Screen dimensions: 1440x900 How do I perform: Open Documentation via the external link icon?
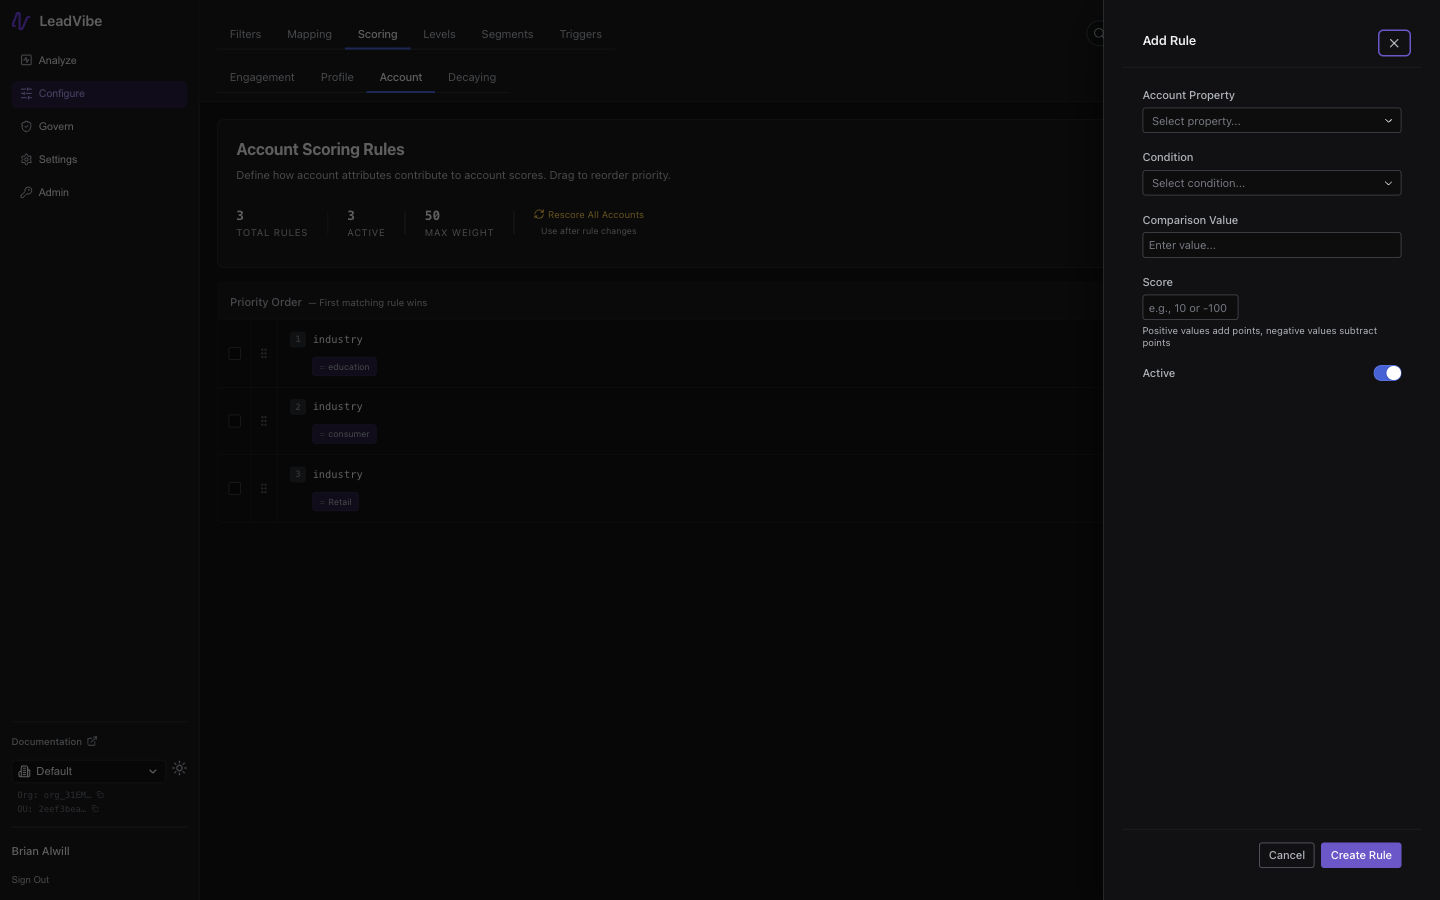pyautogui.click(x=93, y=741)
